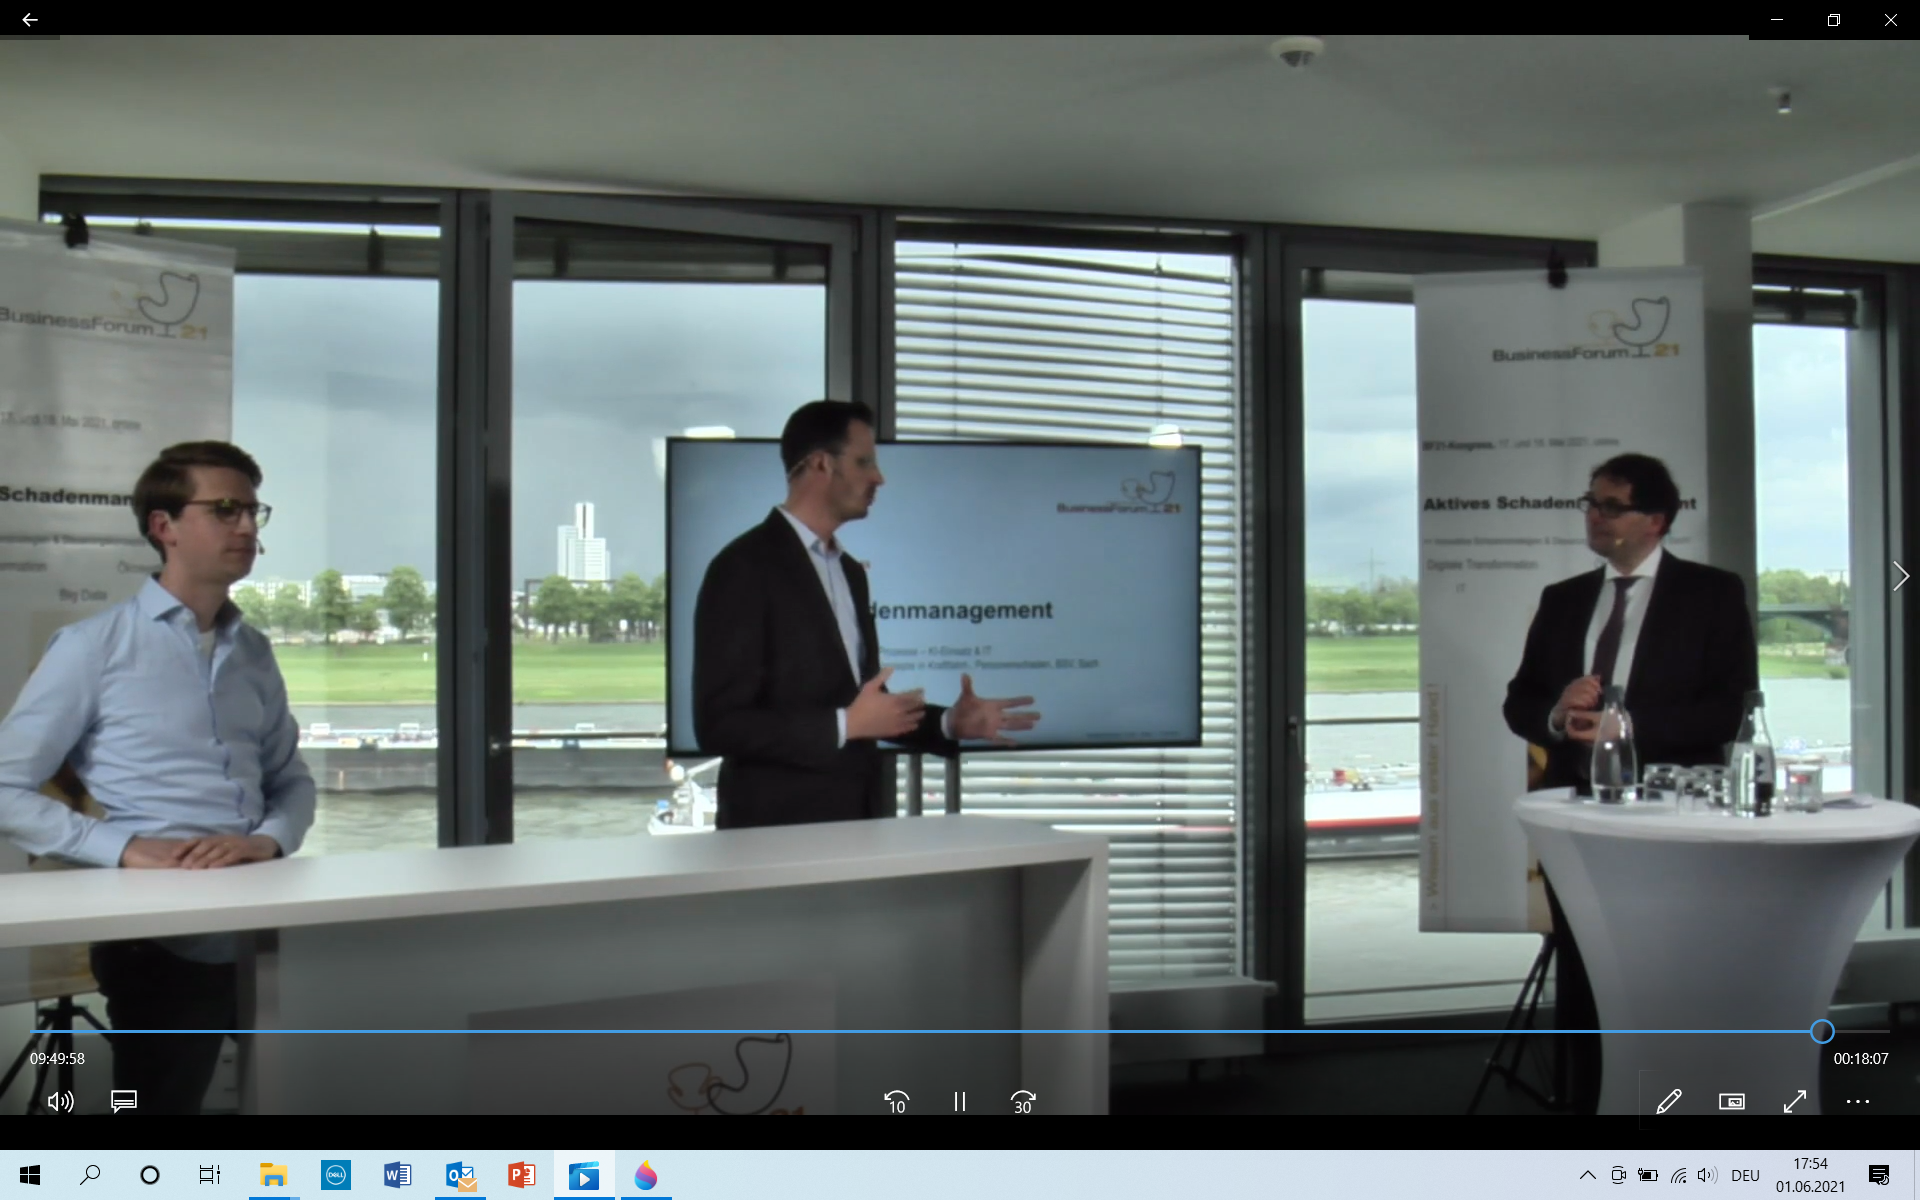
Task: Click the back arrow at top left
Action: pyautogui.click(x=29, y=19)
